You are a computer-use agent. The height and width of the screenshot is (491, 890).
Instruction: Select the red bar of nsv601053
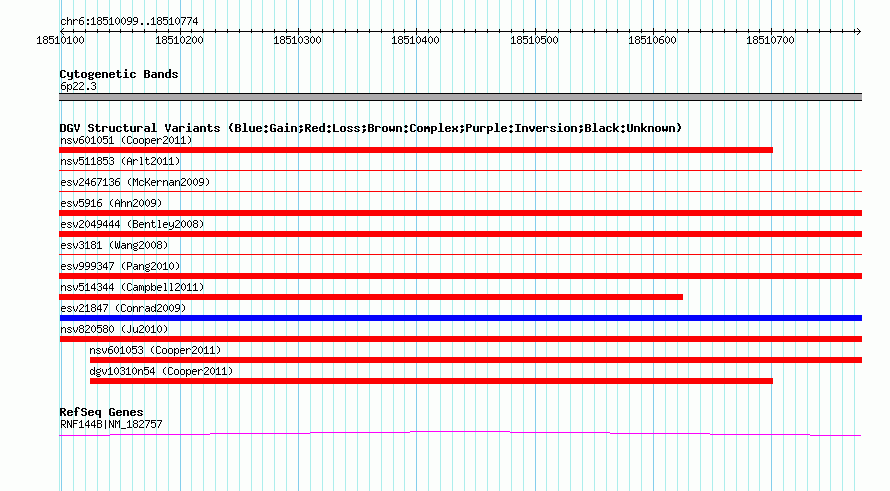click(476, 360)
